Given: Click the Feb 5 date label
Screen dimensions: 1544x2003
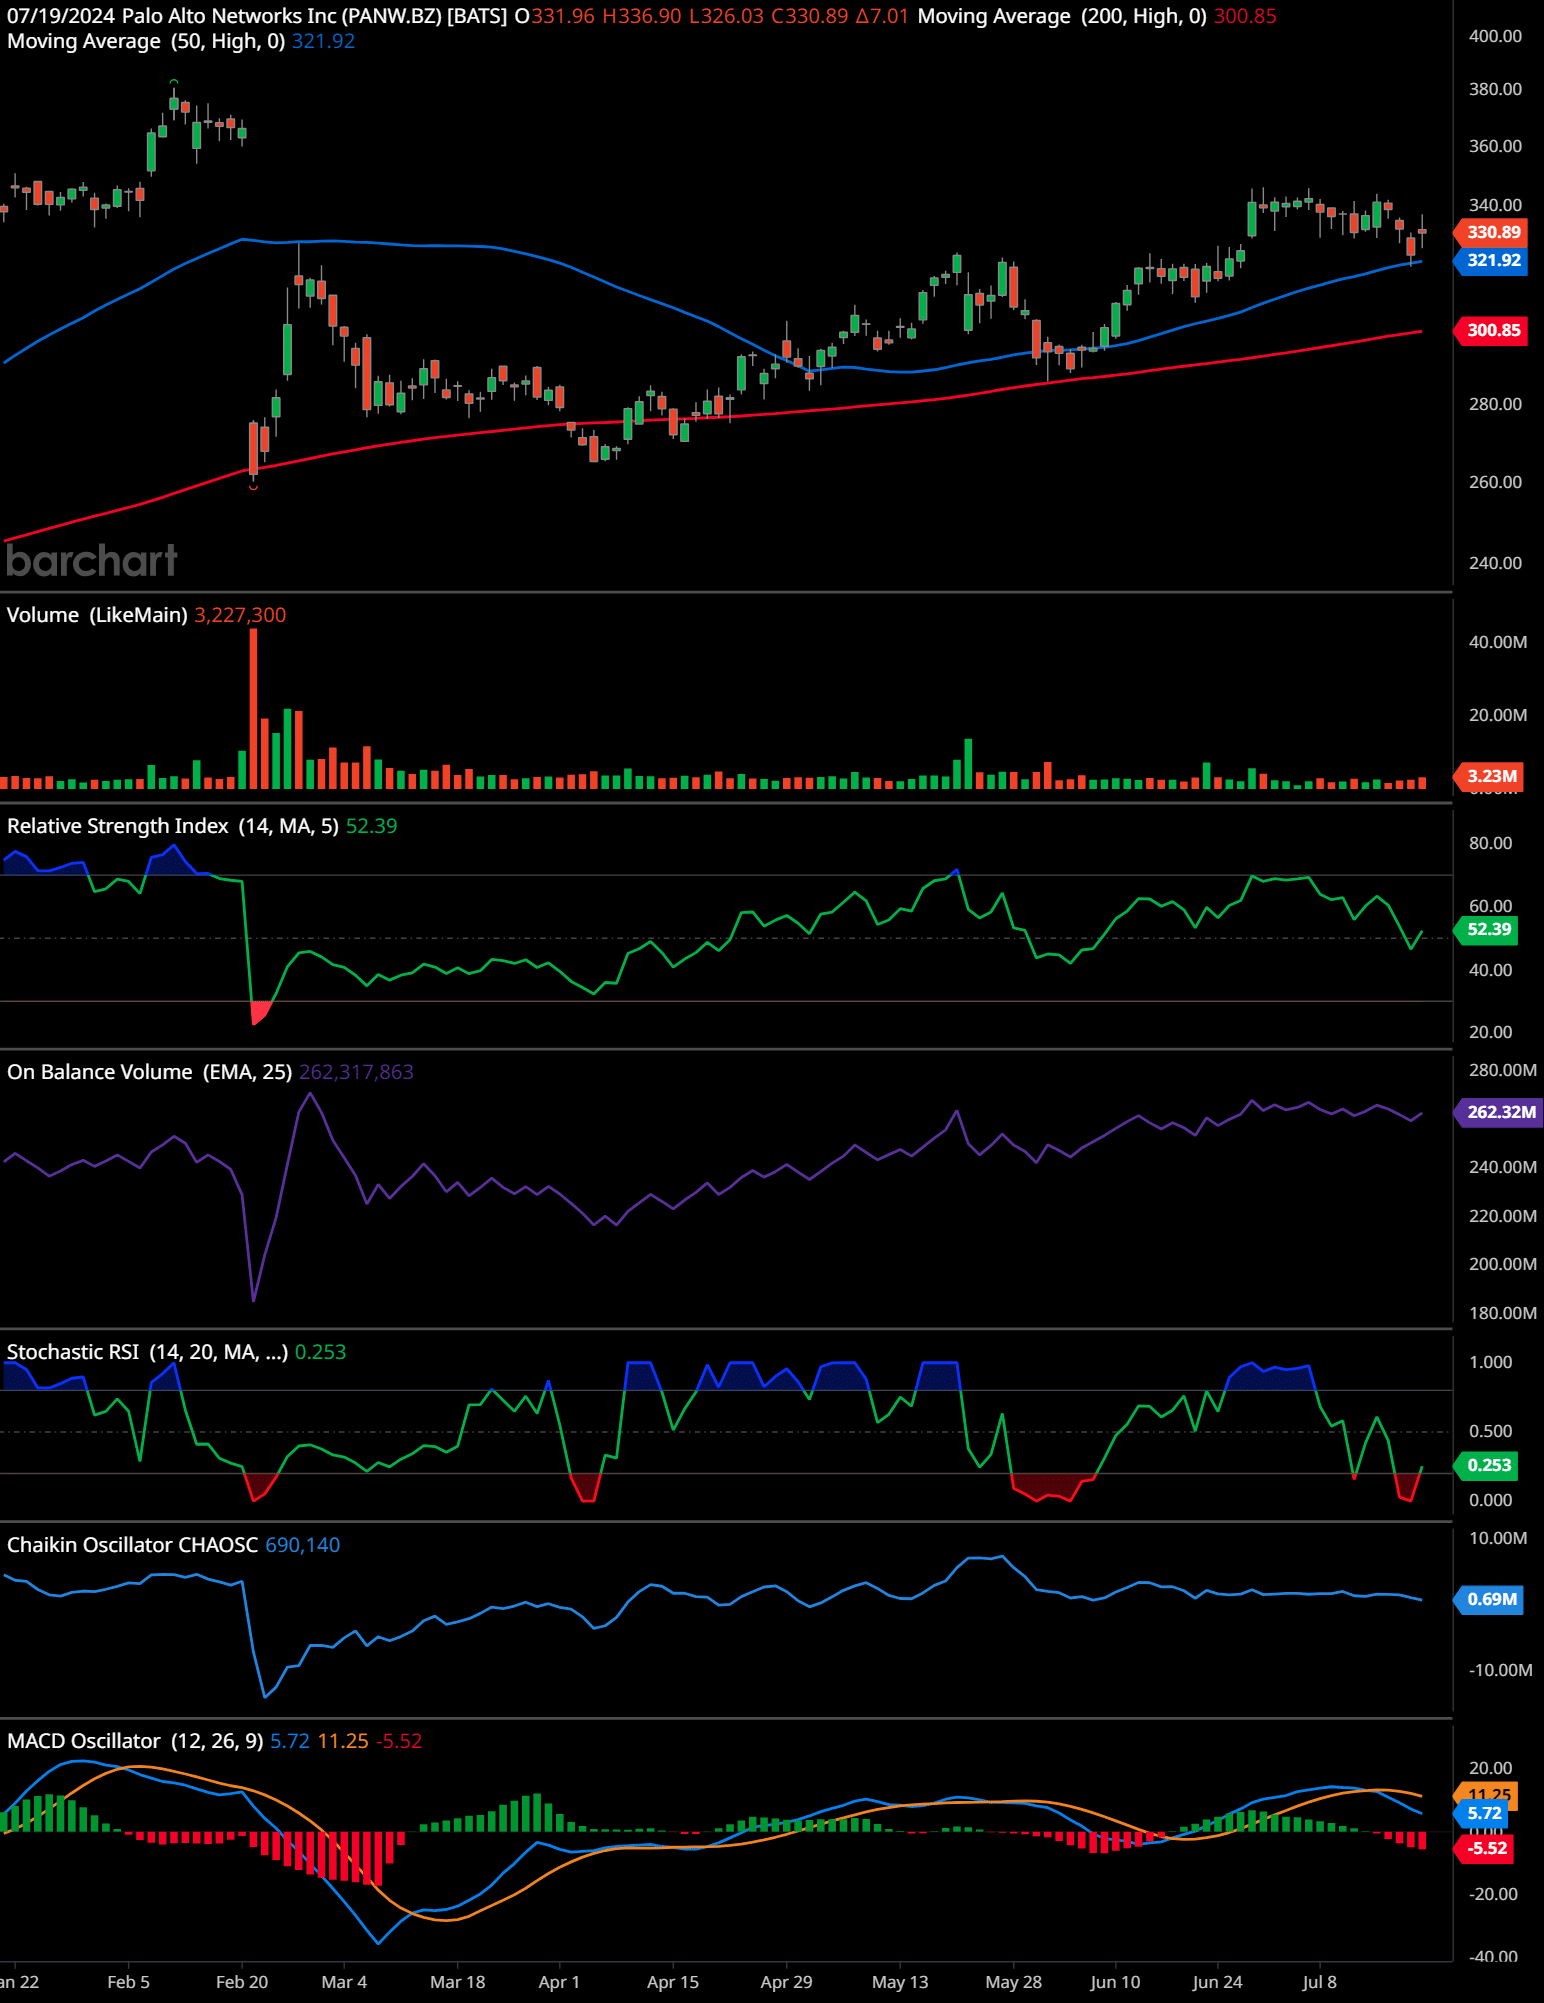Looking at the screenshot, I should click(128, 1982).
